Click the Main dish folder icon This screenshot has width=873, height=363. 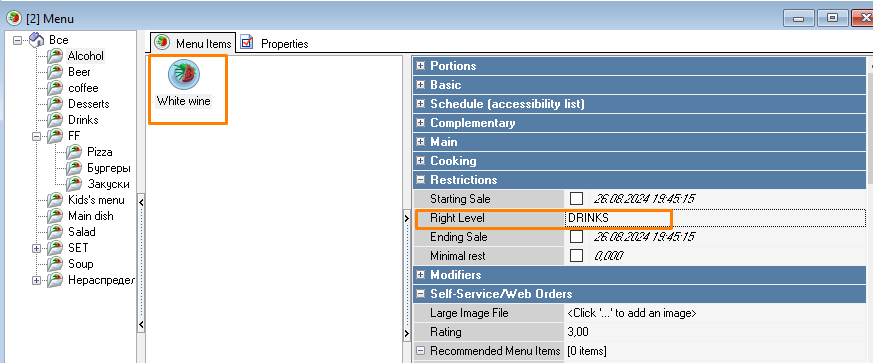click(55, 216)
